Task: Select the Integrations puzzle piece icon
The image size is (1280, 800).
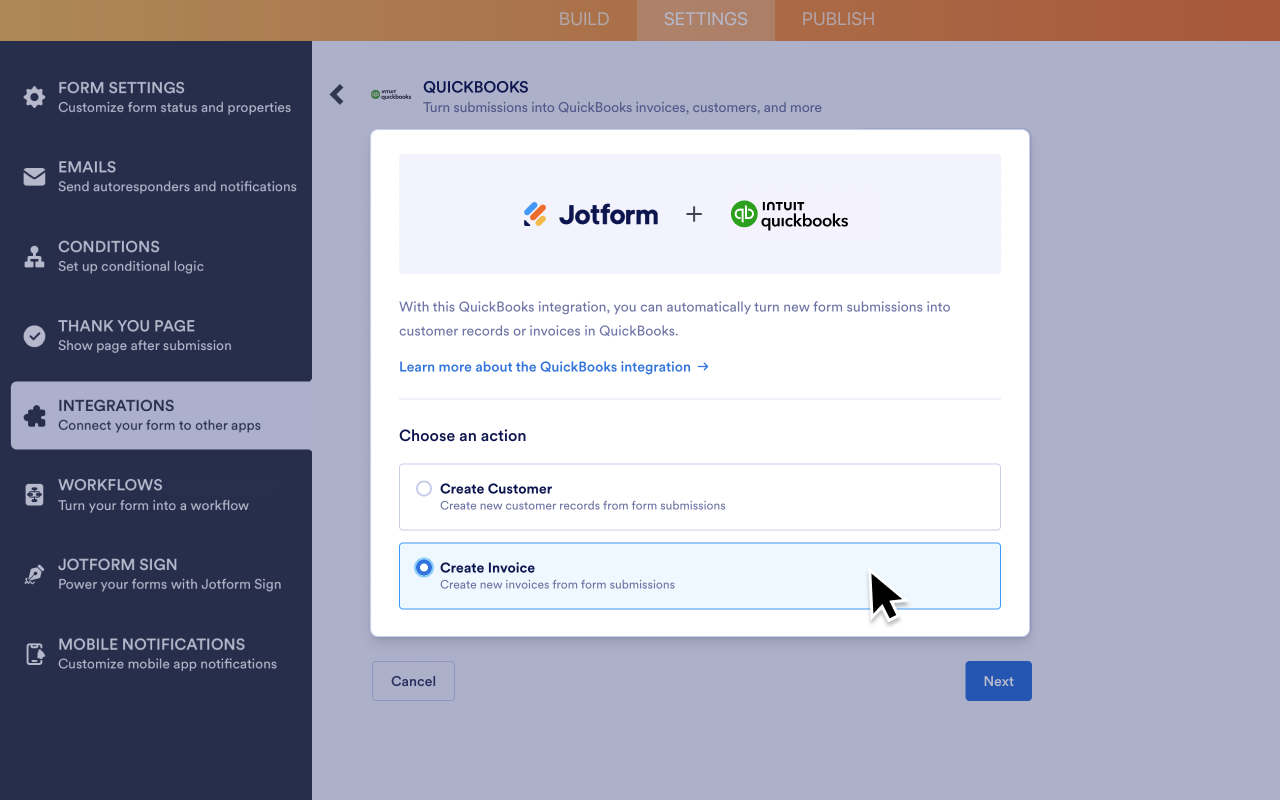Action: click(x=33, y=414)
